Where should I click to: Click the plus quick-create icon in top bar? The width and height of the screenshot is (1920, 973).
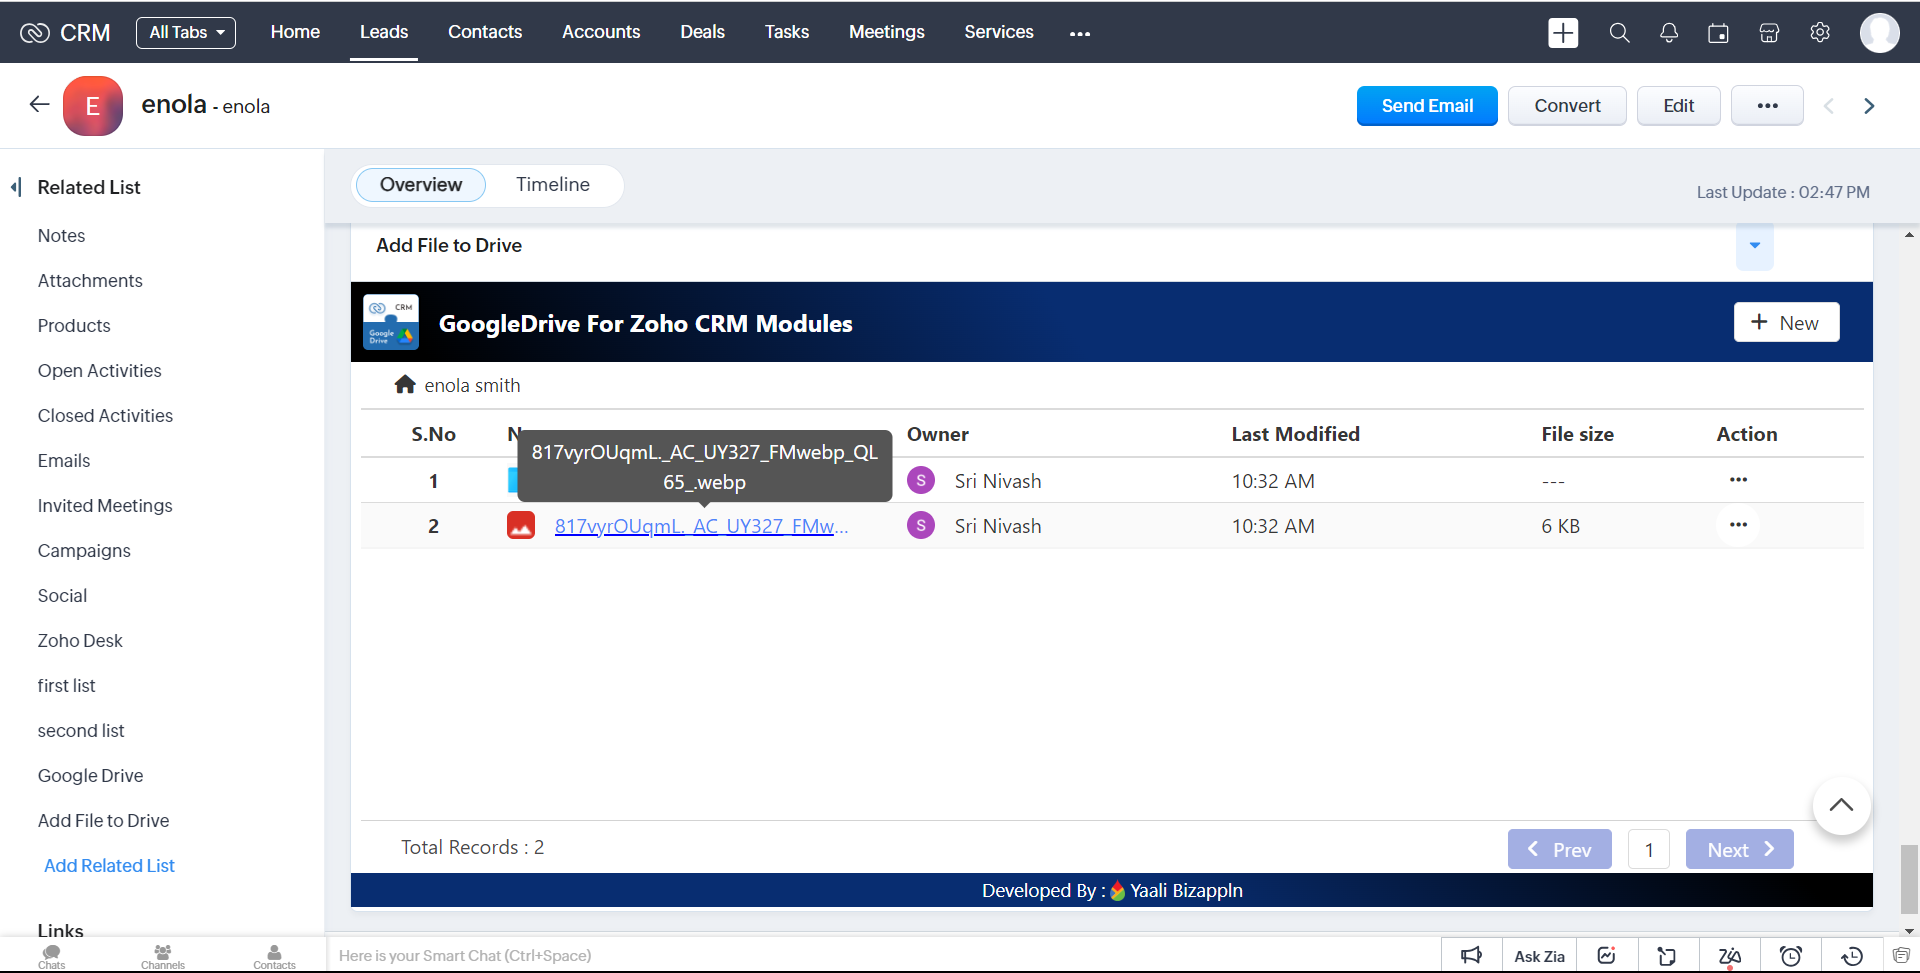[1562, 33]
